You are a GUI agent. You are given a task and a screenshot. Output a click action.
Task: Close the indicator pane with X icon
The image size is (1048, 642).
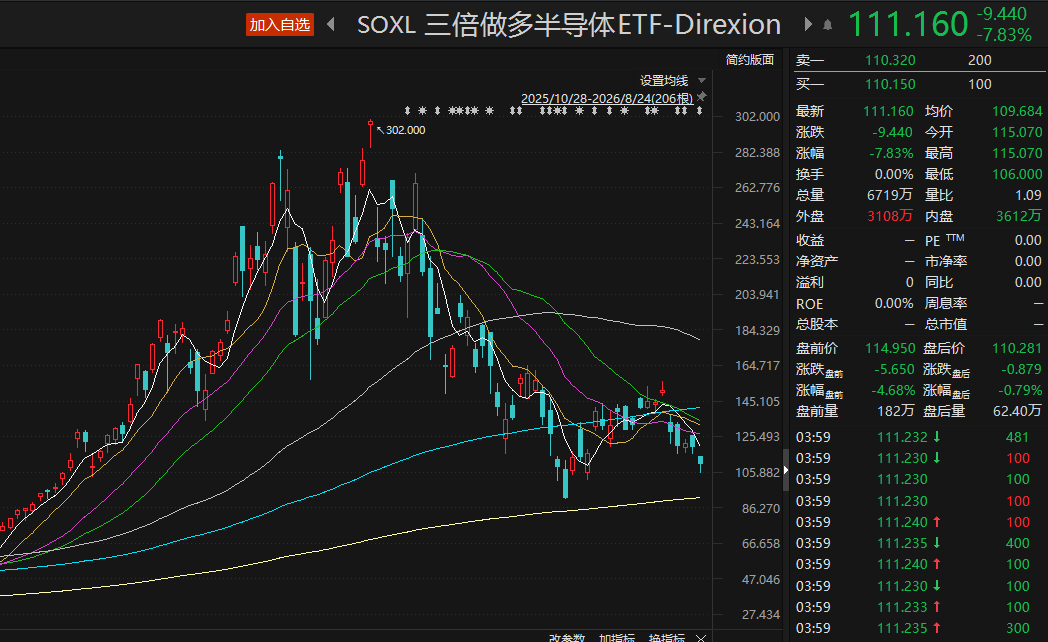700,638
